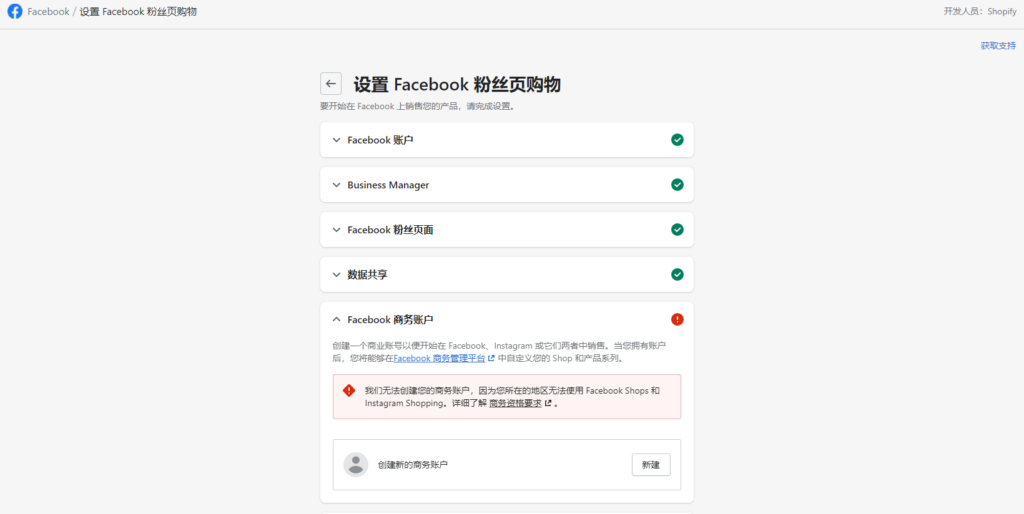Expand the Facebook 粉丝页面 section chevron
The height and width of the screenshot is (514, 1024).
336,230
